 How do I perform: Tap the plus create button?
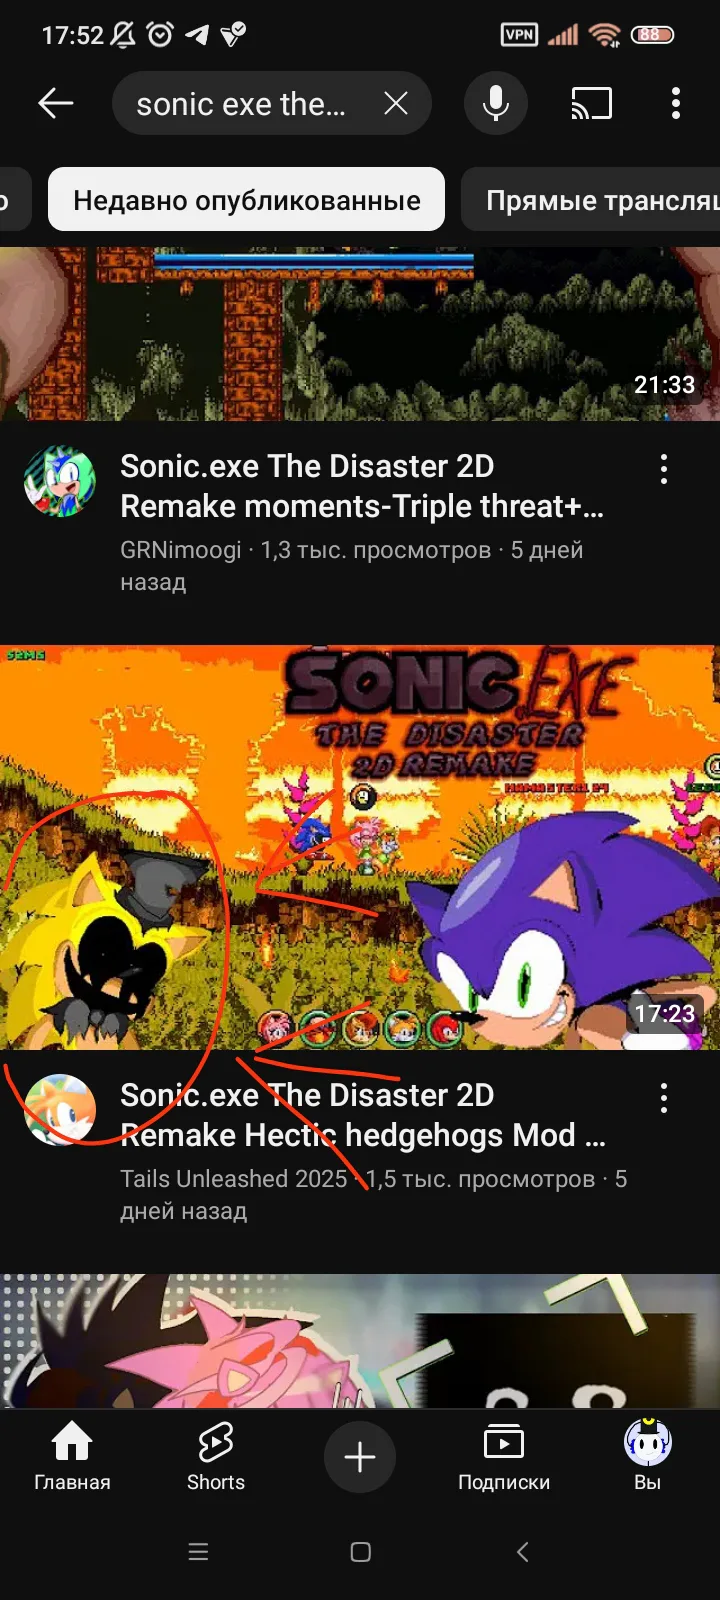pos(360,1457)
